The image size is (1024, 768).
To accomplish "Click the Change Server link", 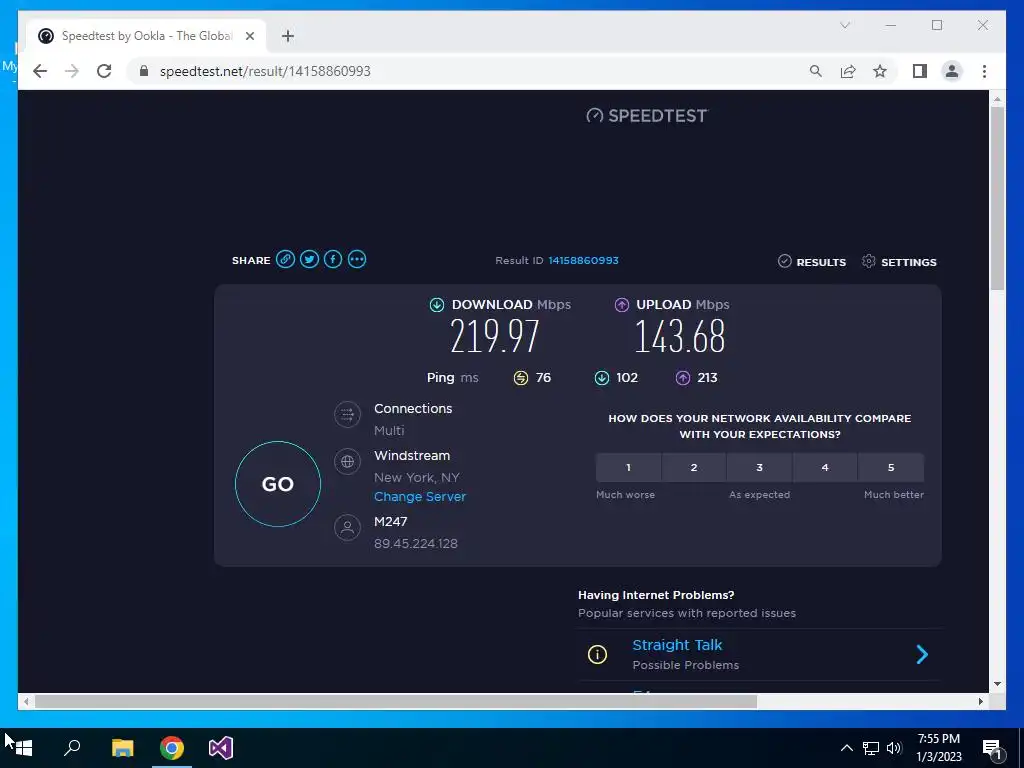I will click(420, 496).
